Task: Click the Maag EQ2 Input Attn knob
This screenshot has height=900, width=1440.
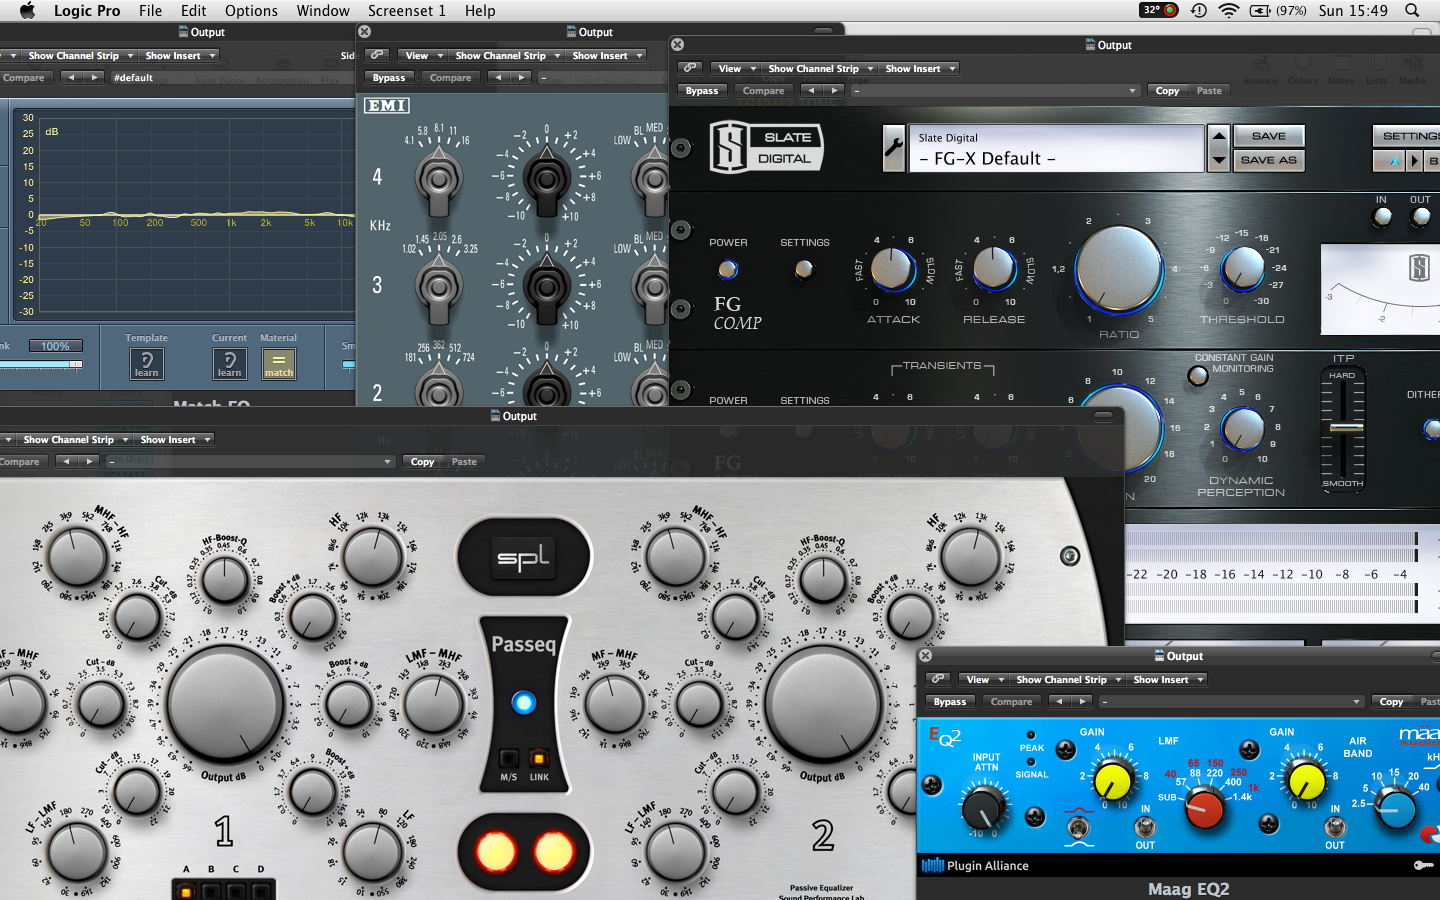Action: click(x=985, y=806)
